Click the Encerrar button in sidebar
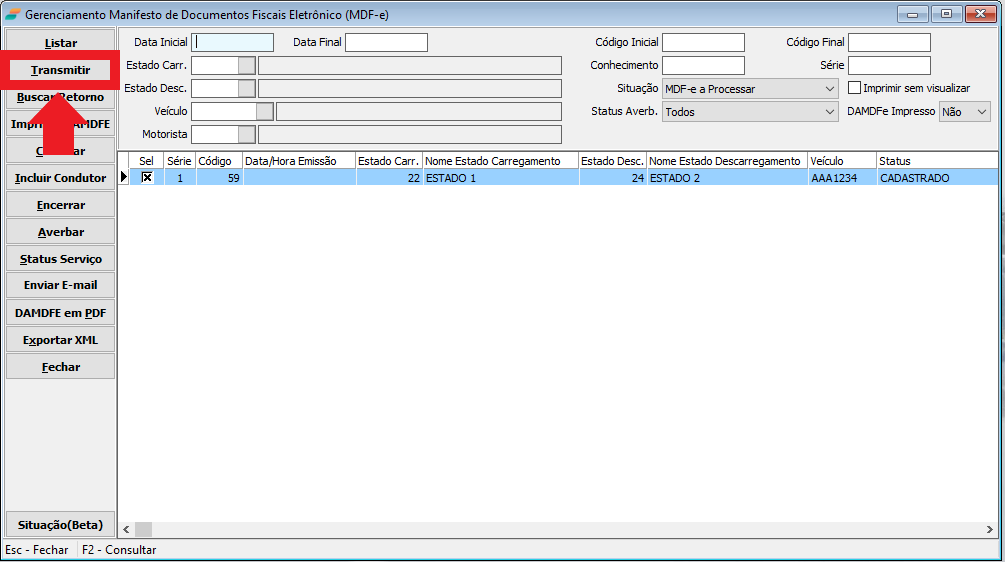 60,205
